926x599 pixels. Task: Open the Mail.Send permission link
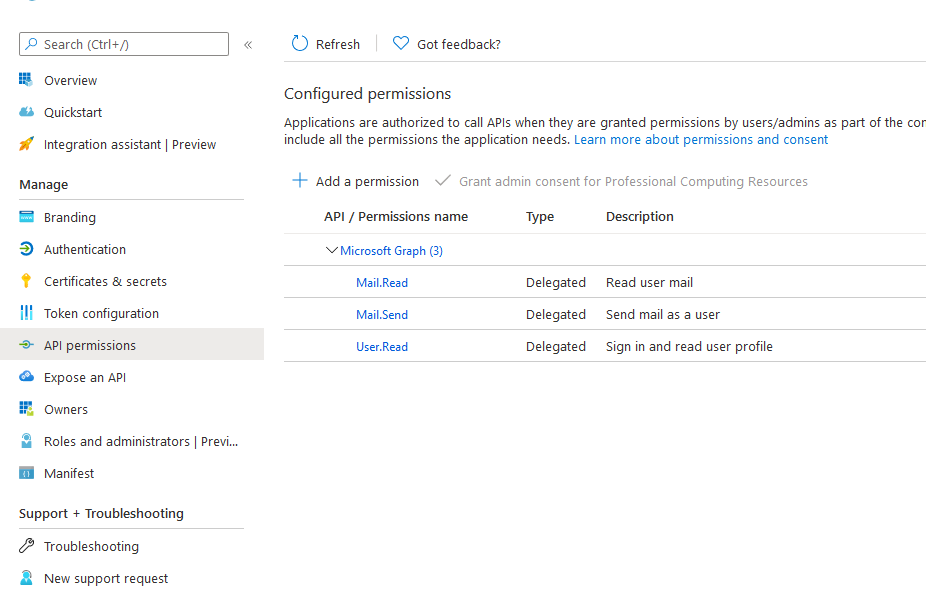click(x=382, y=315)
